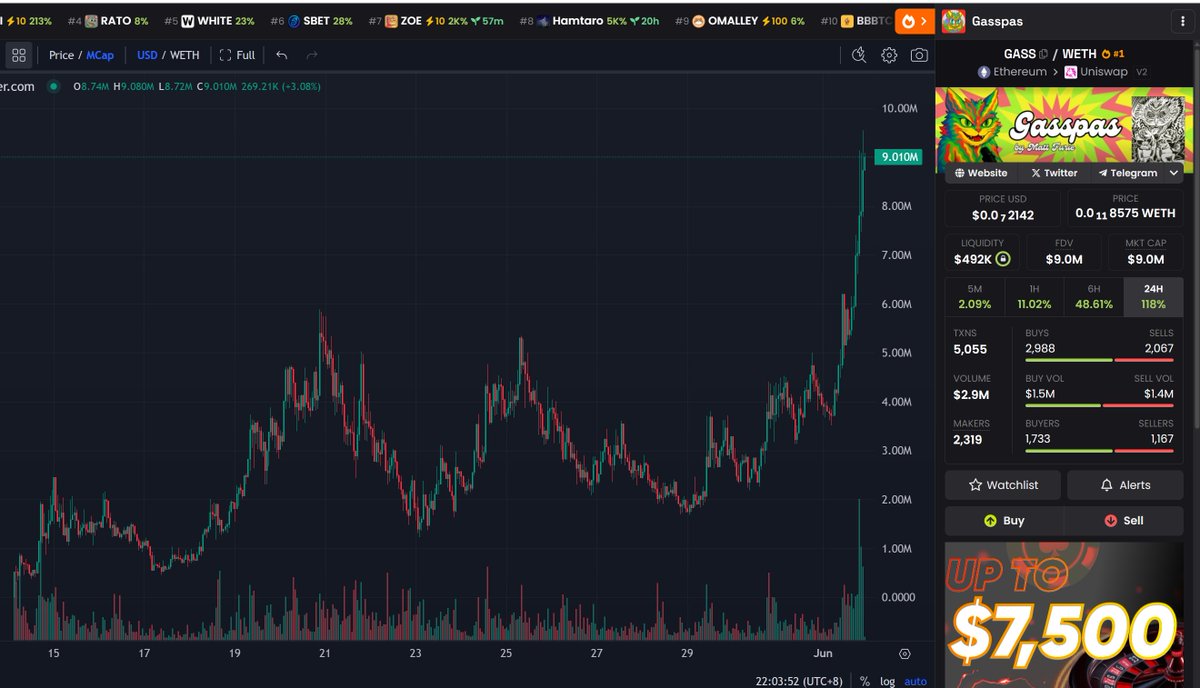Open trending token #4 RATO

pyautogui.click(x=108, y=20)
